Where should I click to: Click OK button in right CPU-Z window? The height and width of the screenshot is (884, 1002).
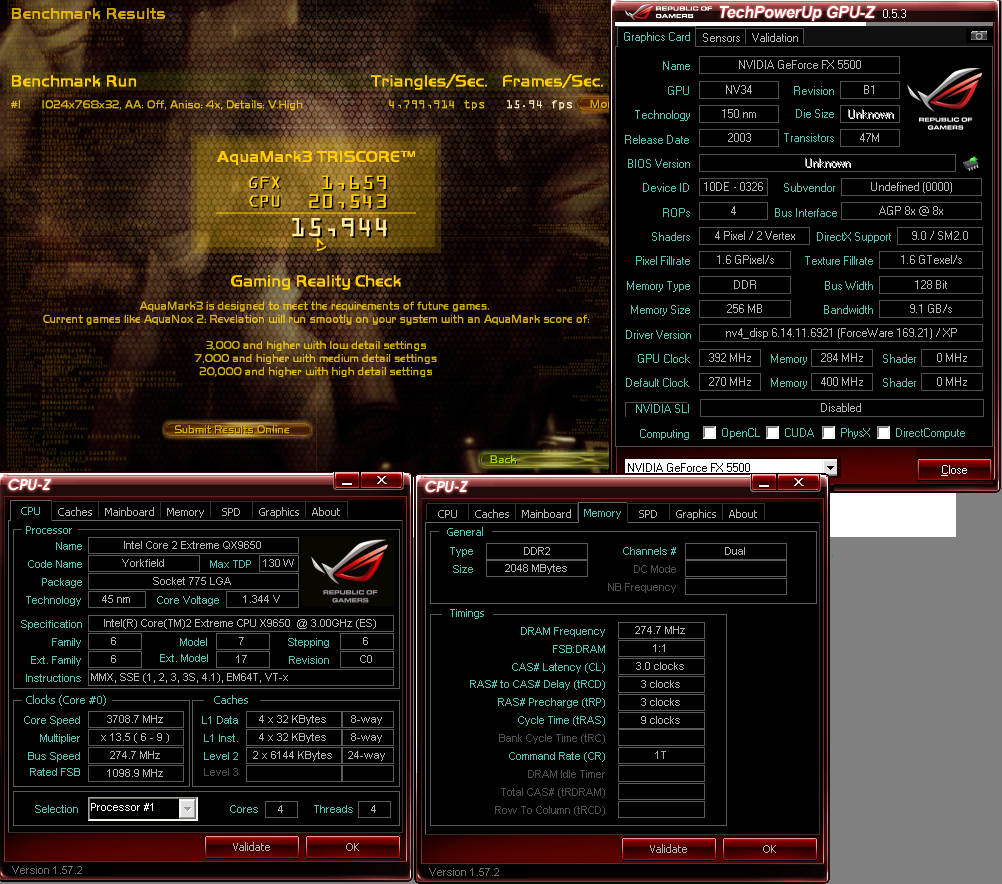pyautogui.click(x=769, y=849)
